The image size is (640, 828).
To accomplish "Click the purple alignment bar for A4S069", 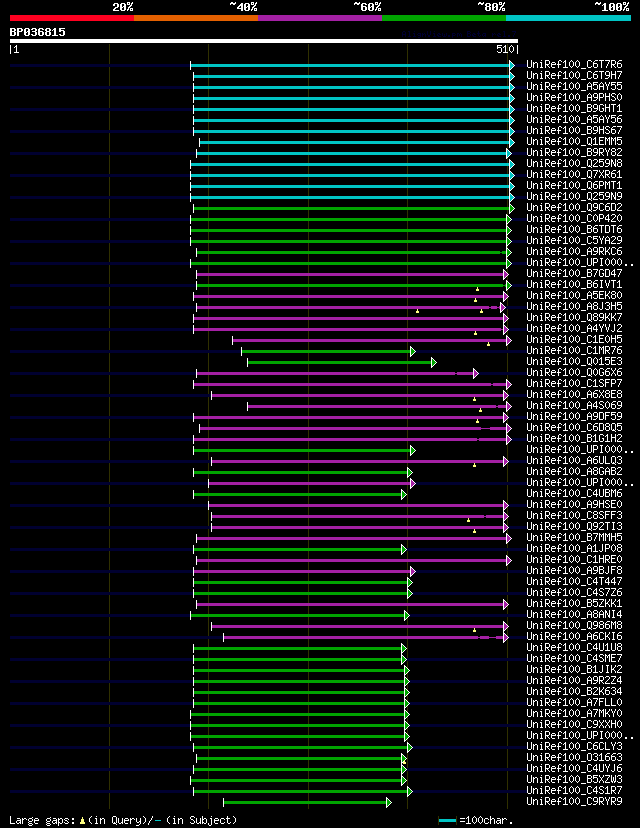I will [377, 407].
